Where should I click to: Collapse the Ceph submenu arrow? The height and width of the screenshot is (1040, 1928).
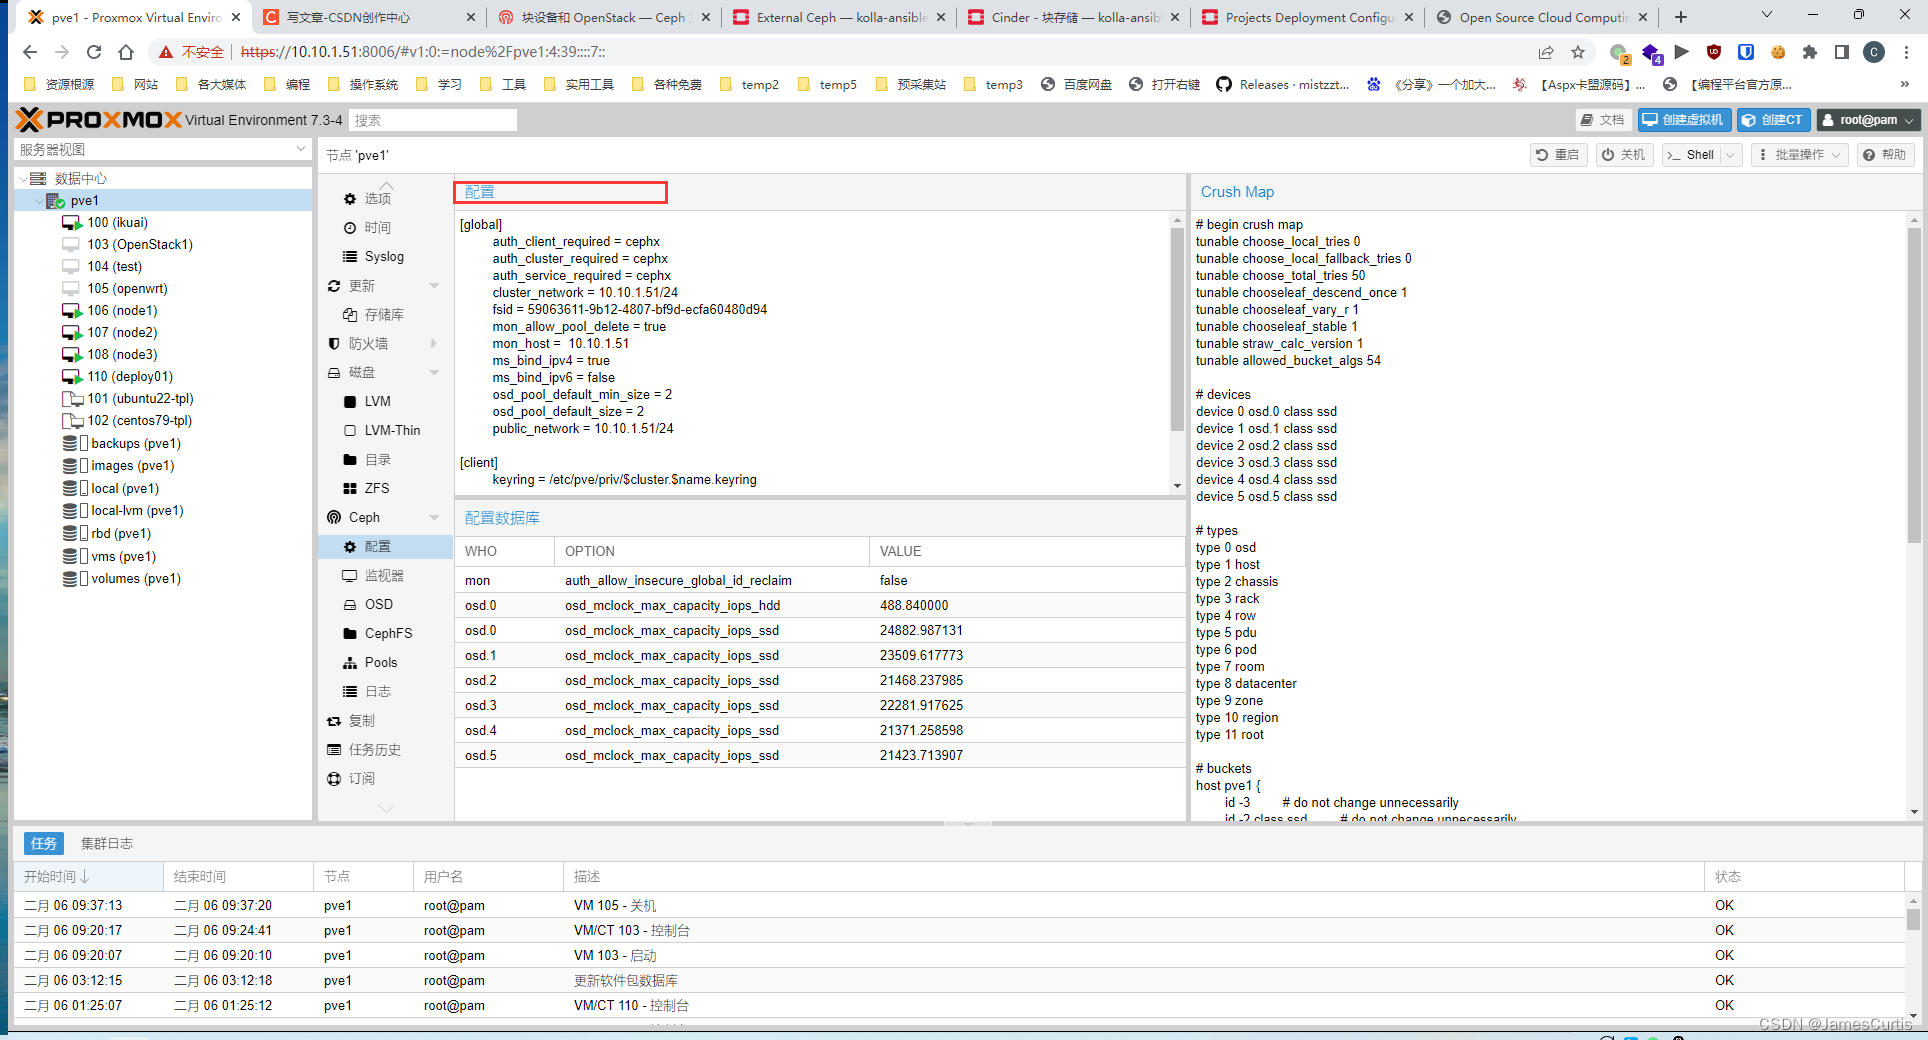tap(434, 518)
